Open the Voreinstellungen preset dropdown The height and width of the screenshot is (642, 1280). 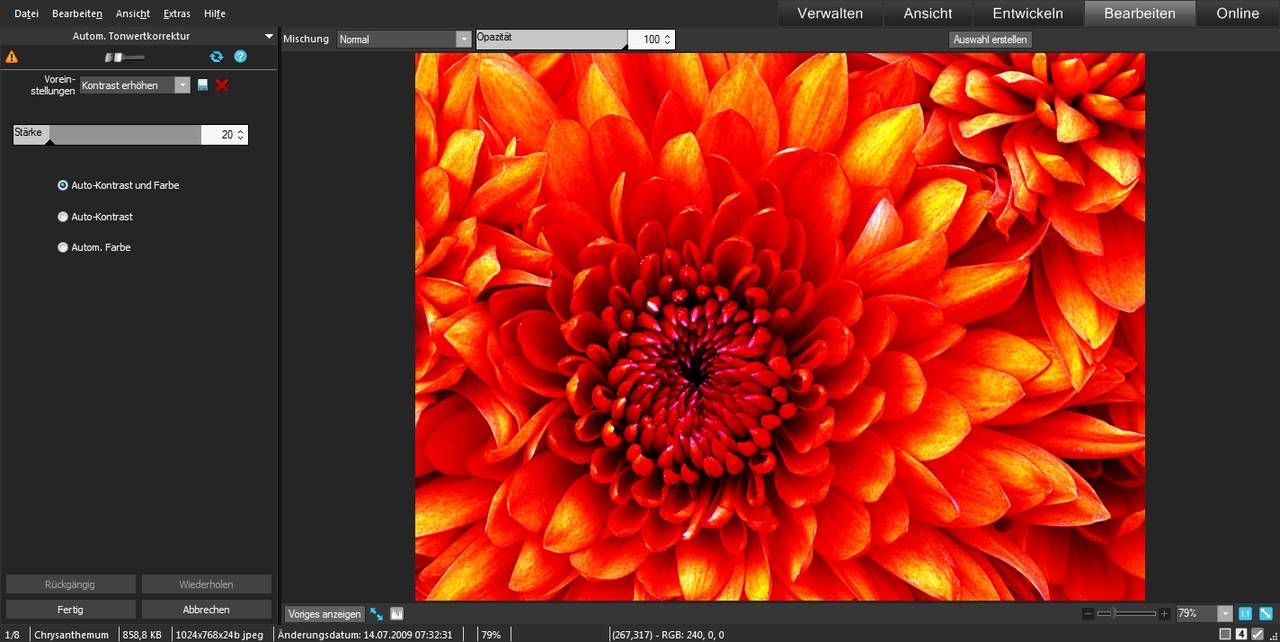click(x=135, y=86)
